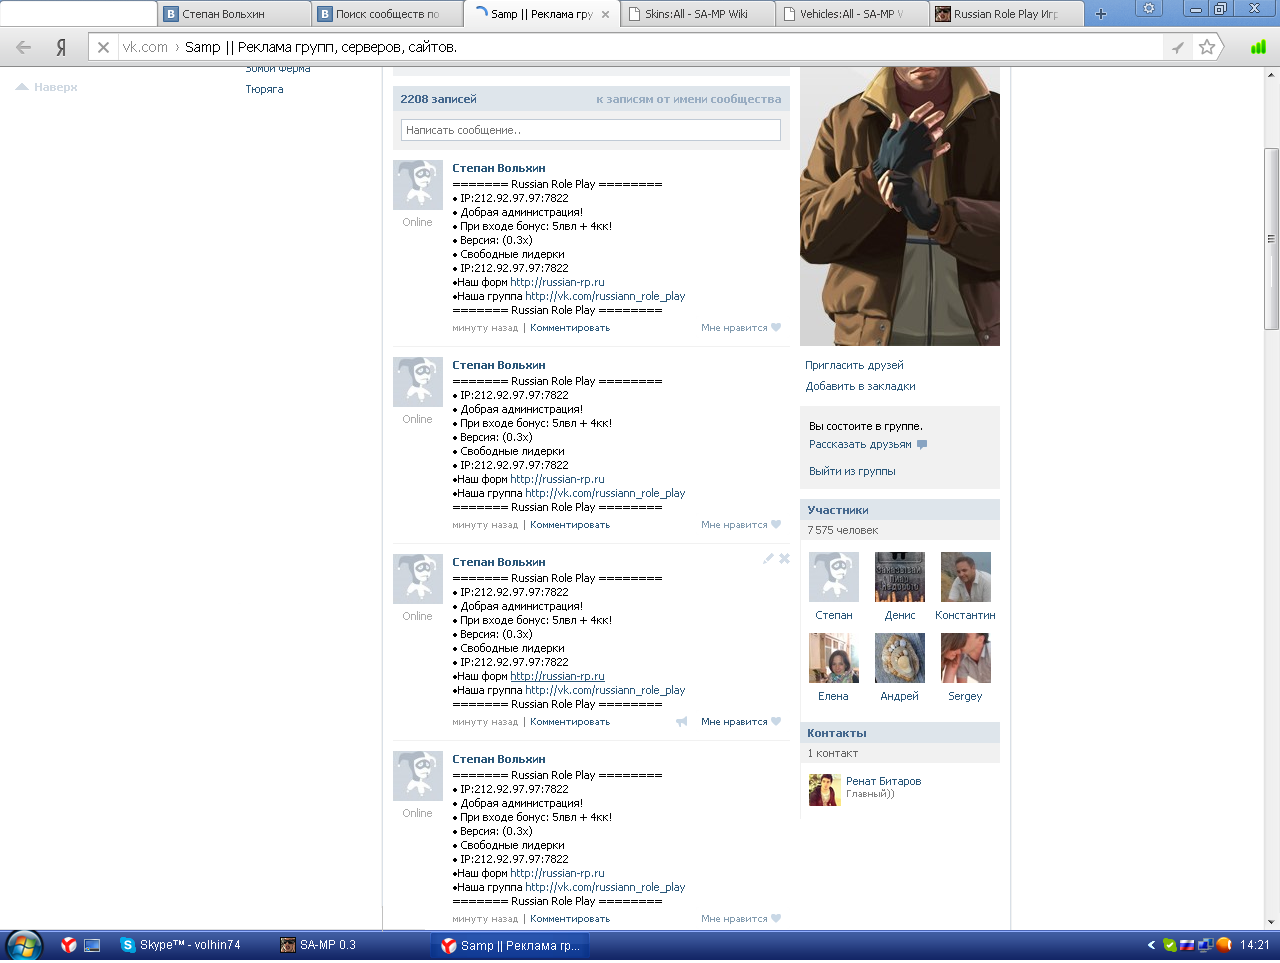Image resolution: width=1280 pixels, height=963 pixels.
Task: Open member Елена's avatar thumbnail
Action: [x=834, y=658]
